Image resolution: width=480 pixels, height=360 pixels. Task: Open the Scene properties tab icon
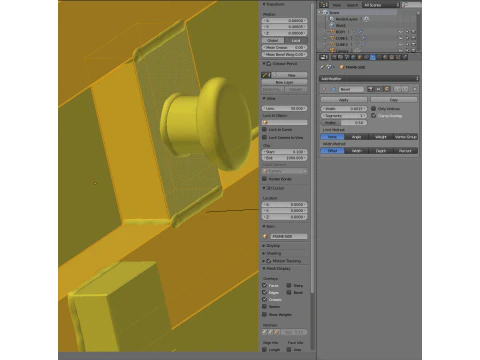347,57
